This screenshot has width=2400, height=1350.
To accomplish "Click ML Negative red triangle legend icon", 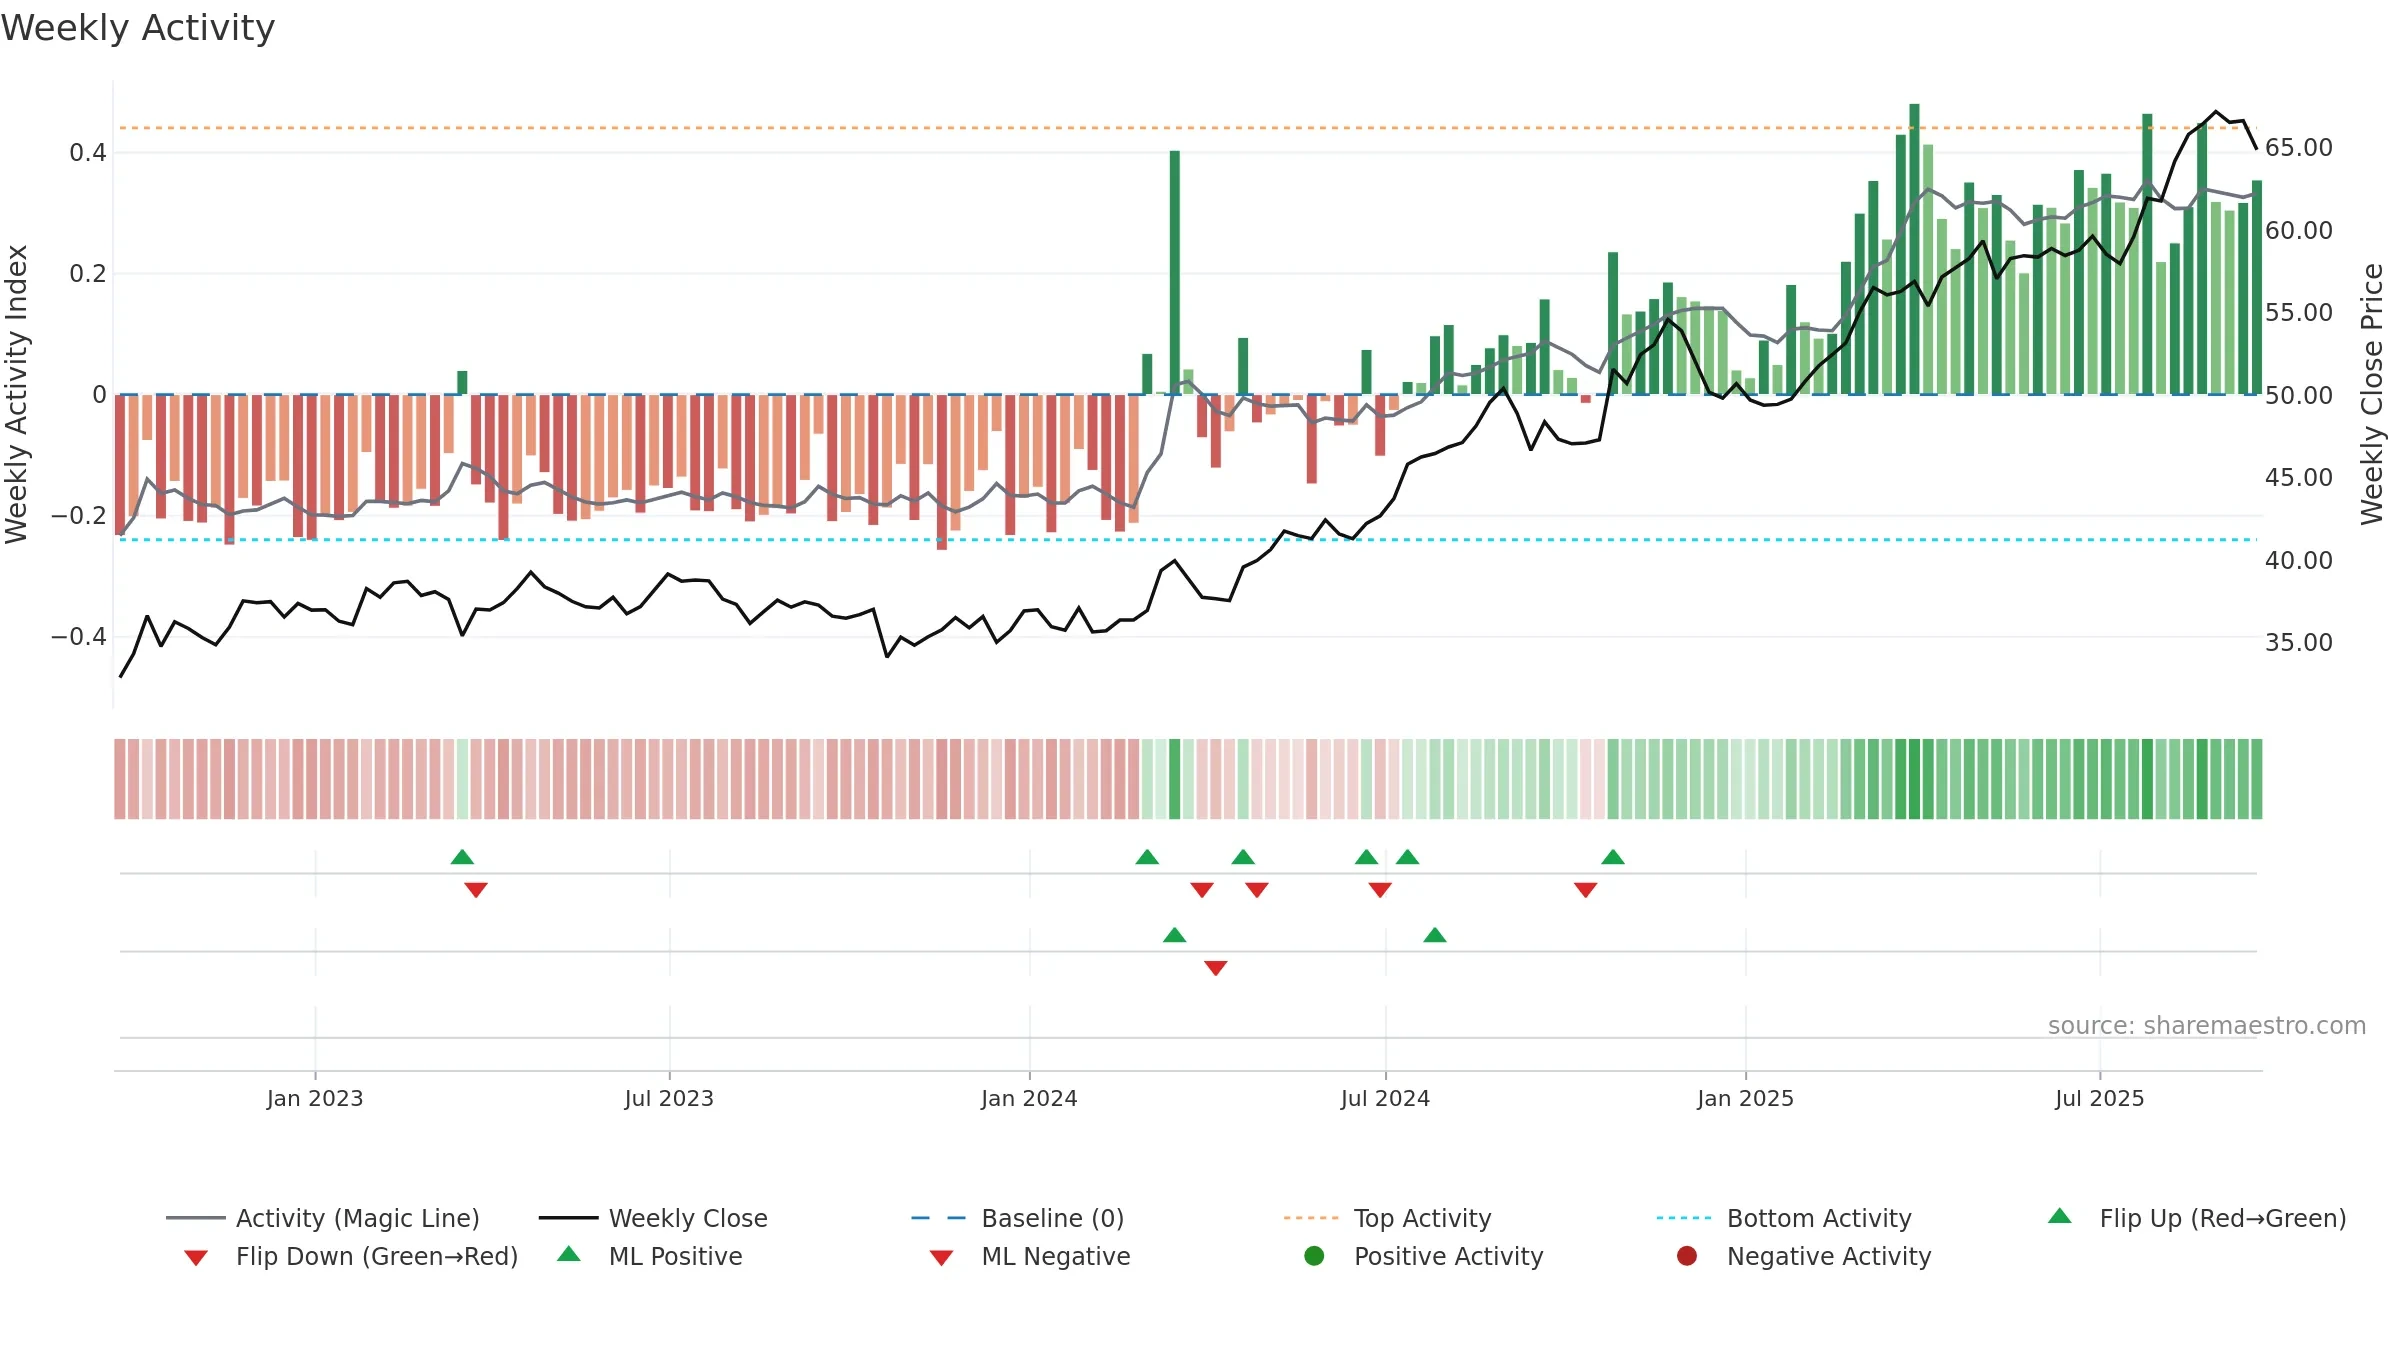I will [x=941, y=1257].
